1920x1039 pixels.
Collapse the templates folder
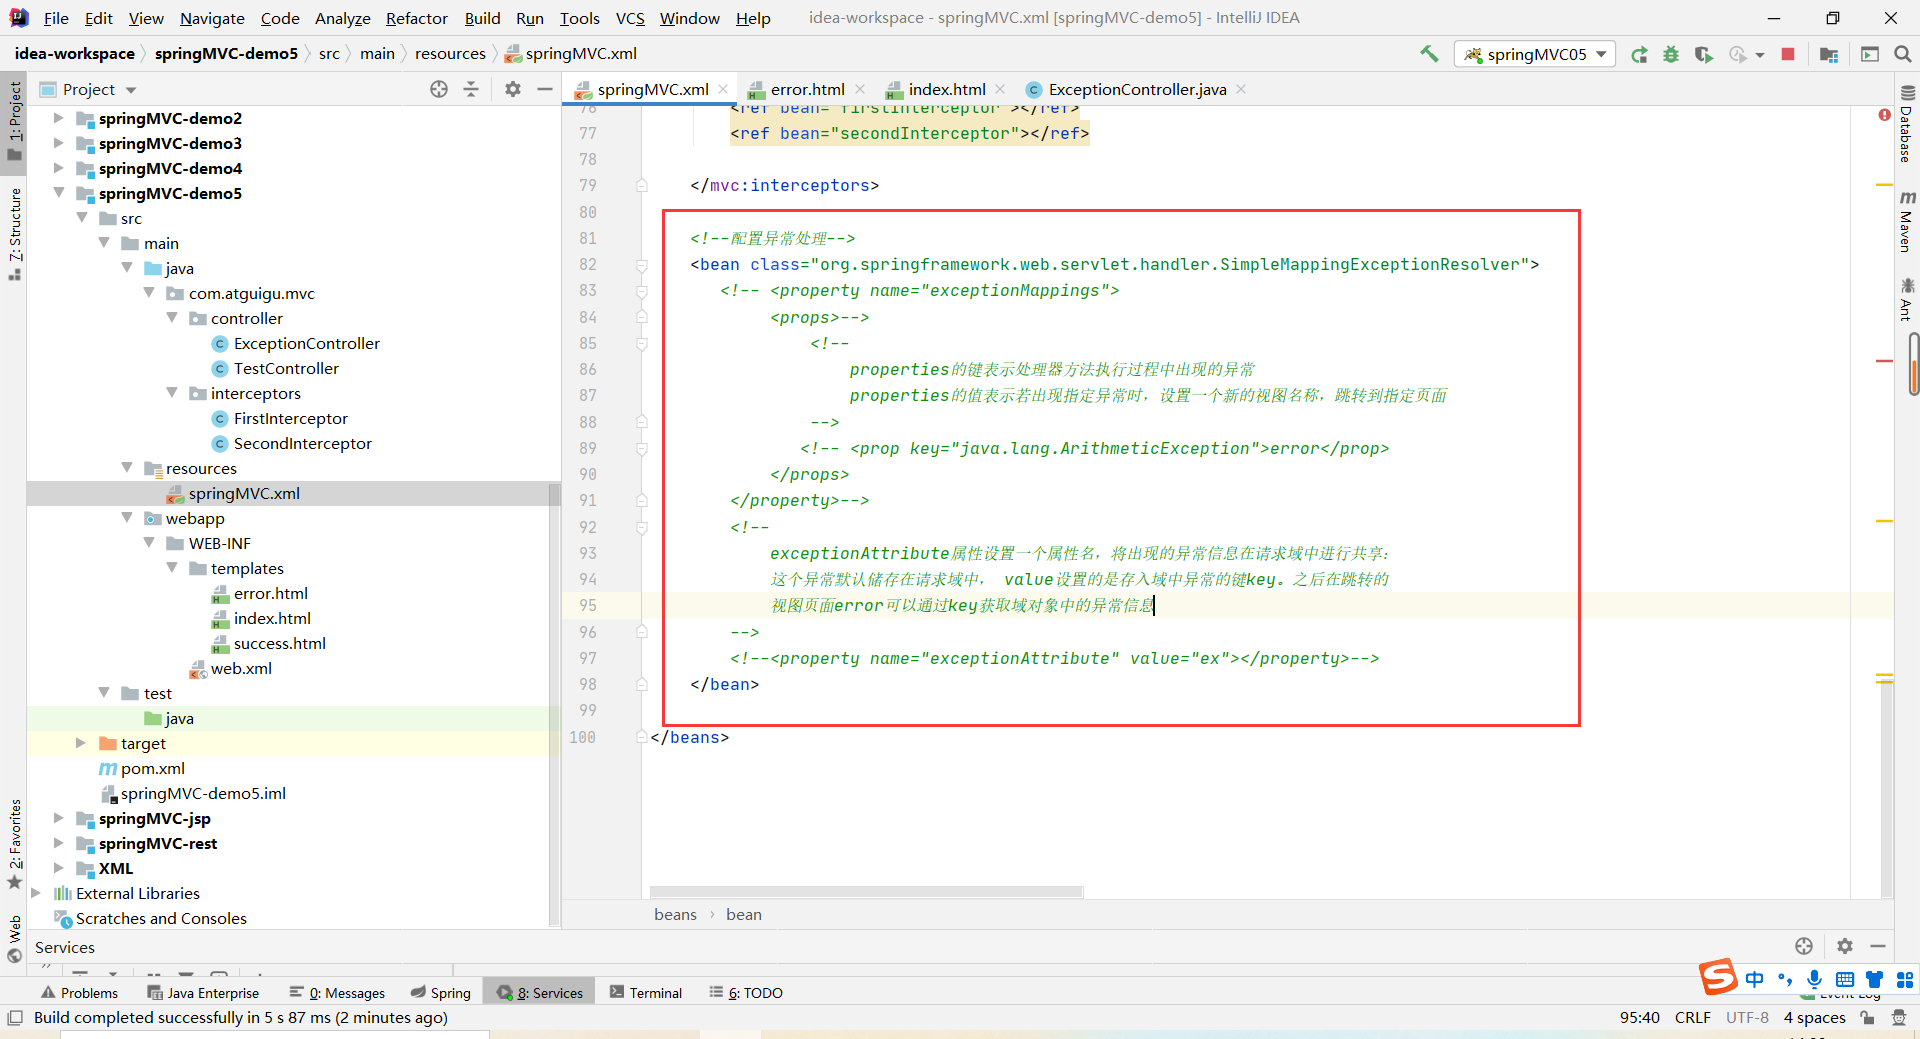[x=172, y=568]
